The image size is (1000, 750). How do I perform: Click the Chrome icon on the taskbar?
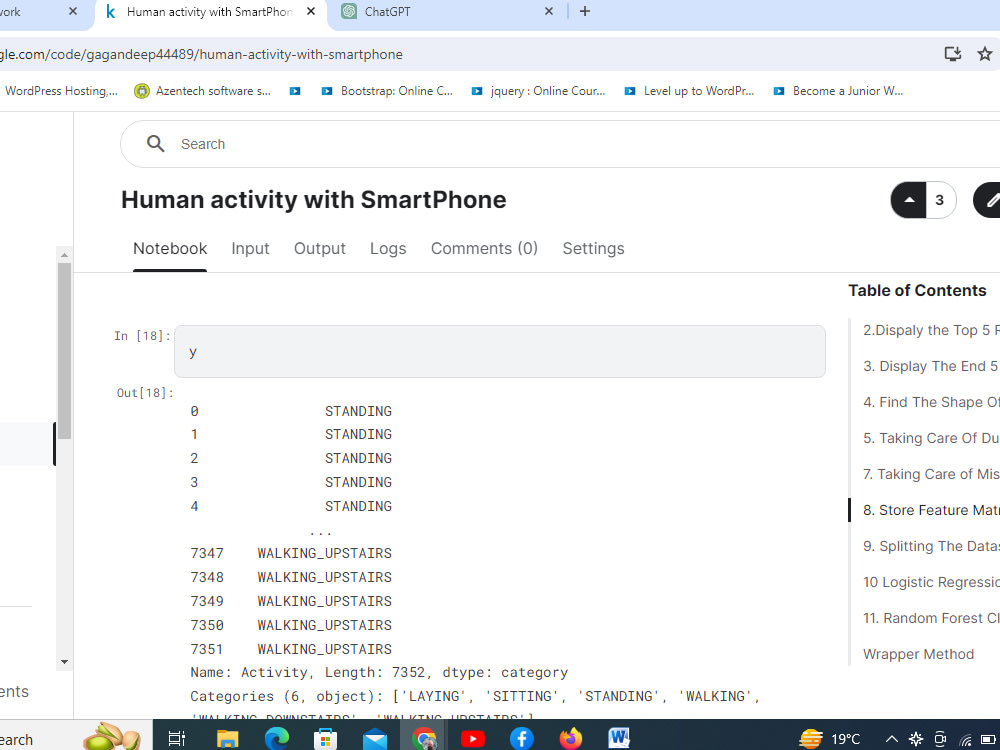(x=424, y=739)
